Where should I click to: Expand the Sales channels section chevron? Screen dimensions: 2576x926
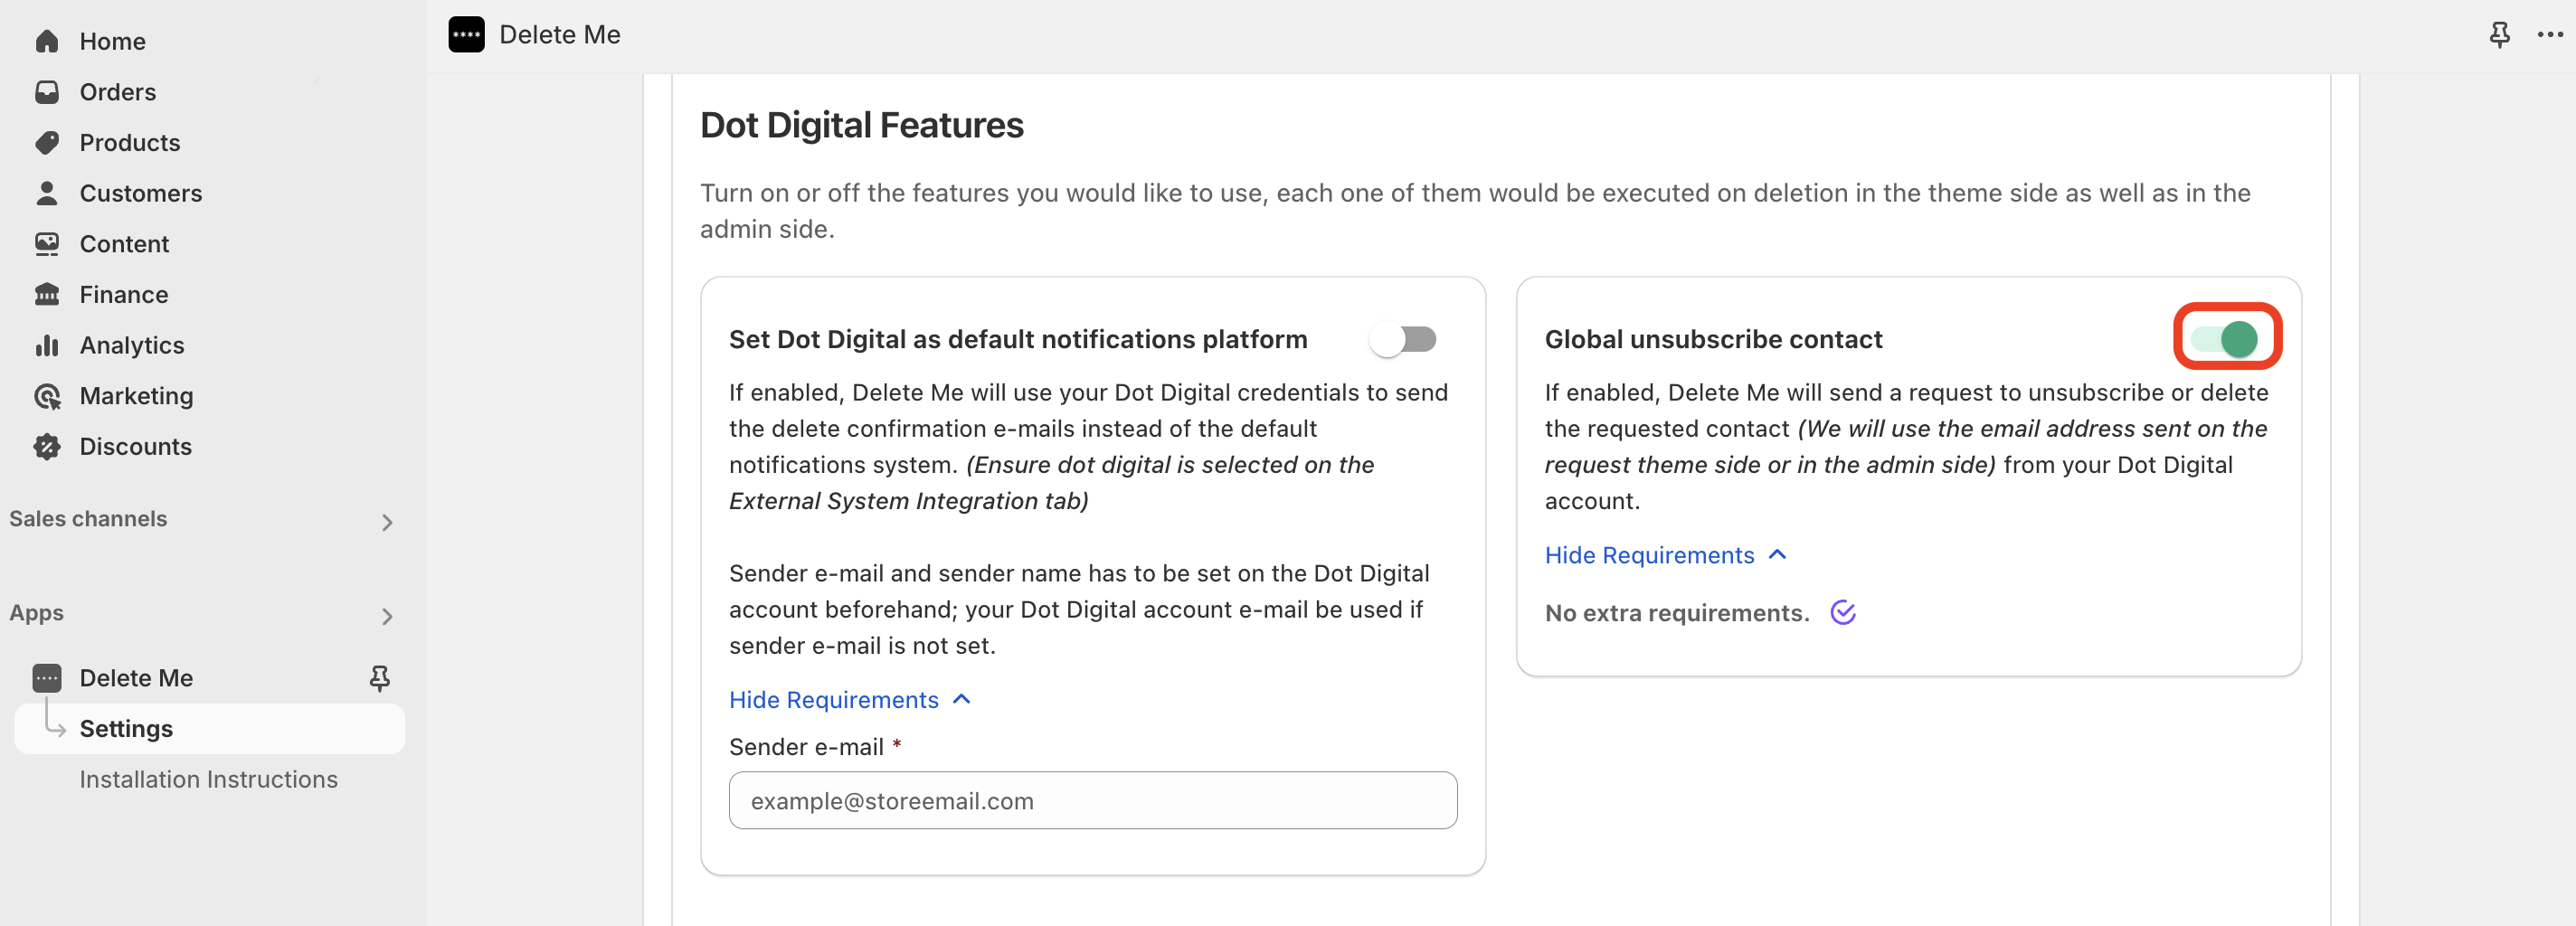pos(387,522)
